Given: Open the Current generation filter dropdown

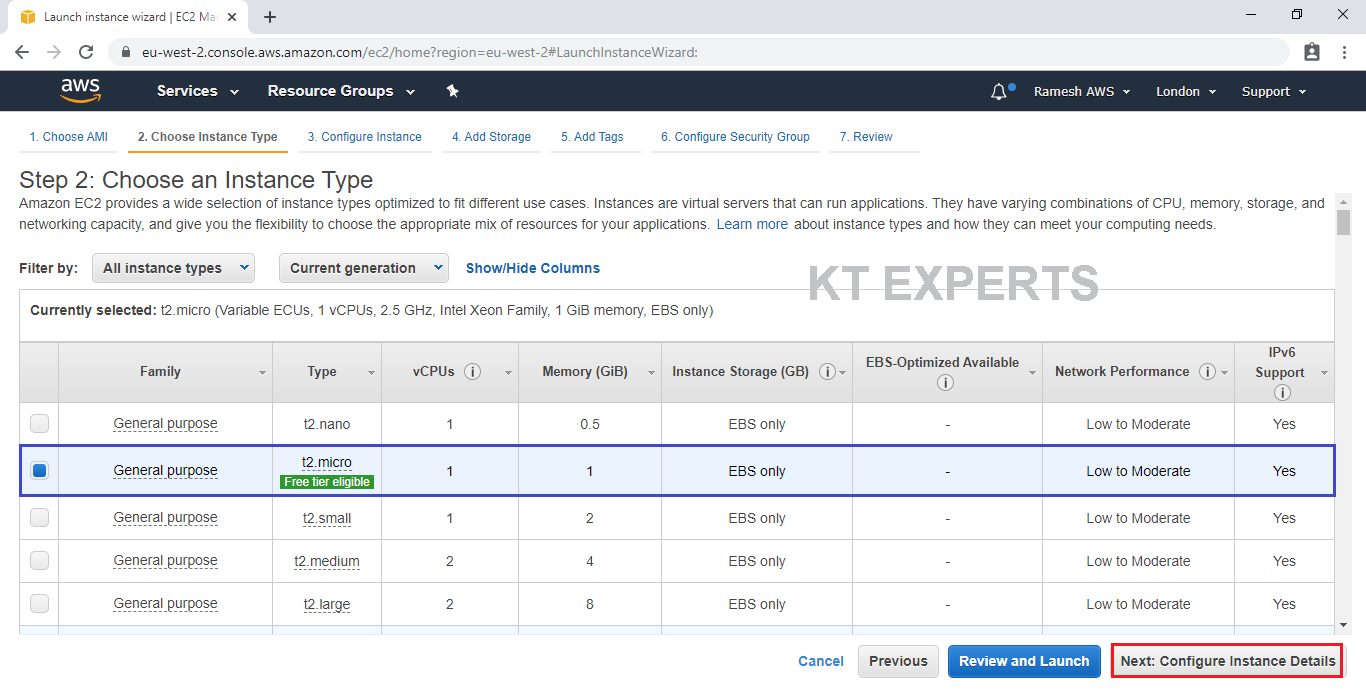Looking at the screenshot, I should point(364,268).
